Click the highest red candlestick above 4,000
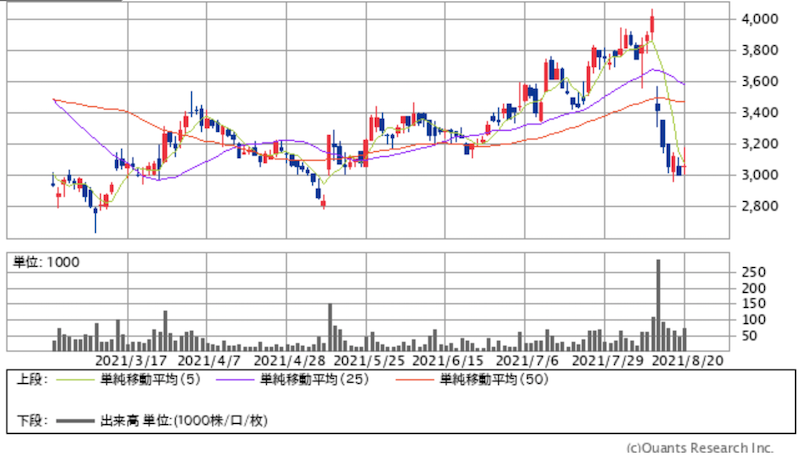The image size is (800, 459). point(652,23)
